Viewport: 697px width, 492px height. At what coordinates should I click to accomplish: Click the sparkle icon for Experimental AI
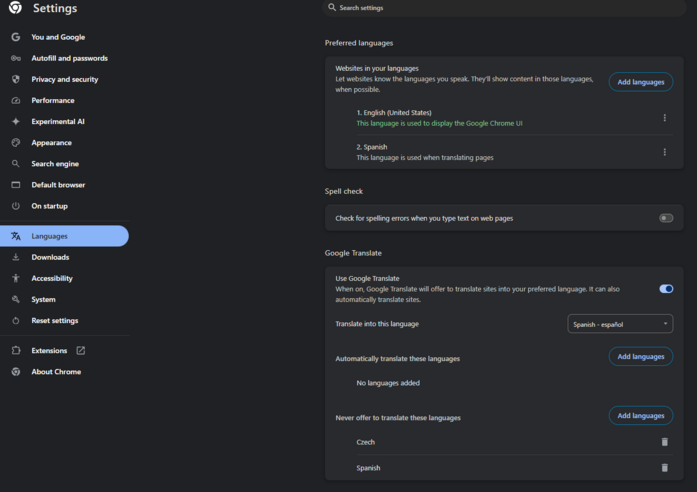pos(16,121)
